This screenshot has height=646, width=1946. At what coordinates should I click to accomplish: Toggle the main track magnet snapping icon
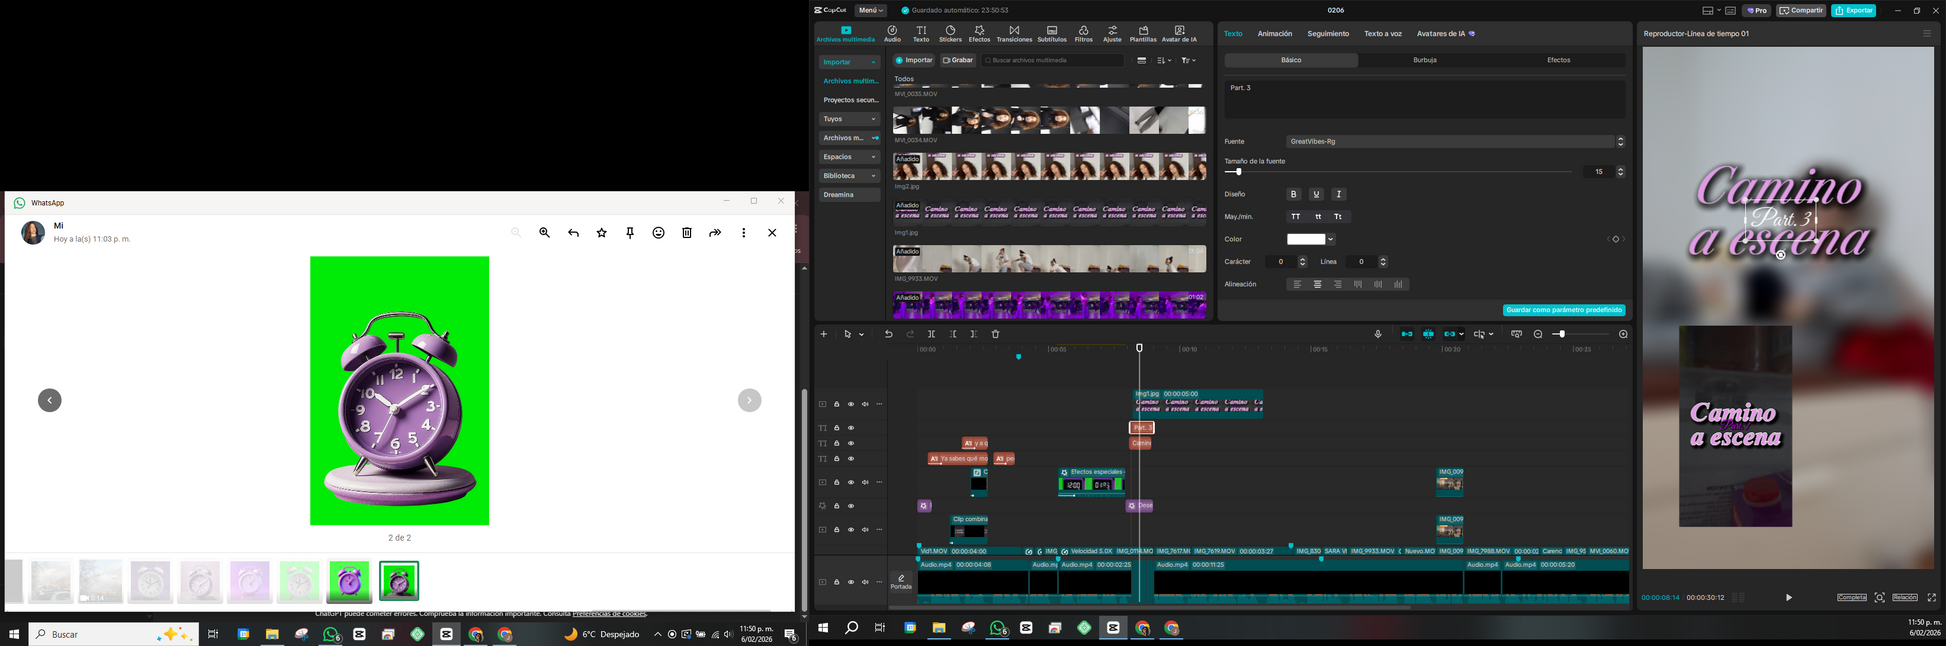[1406, 334]
